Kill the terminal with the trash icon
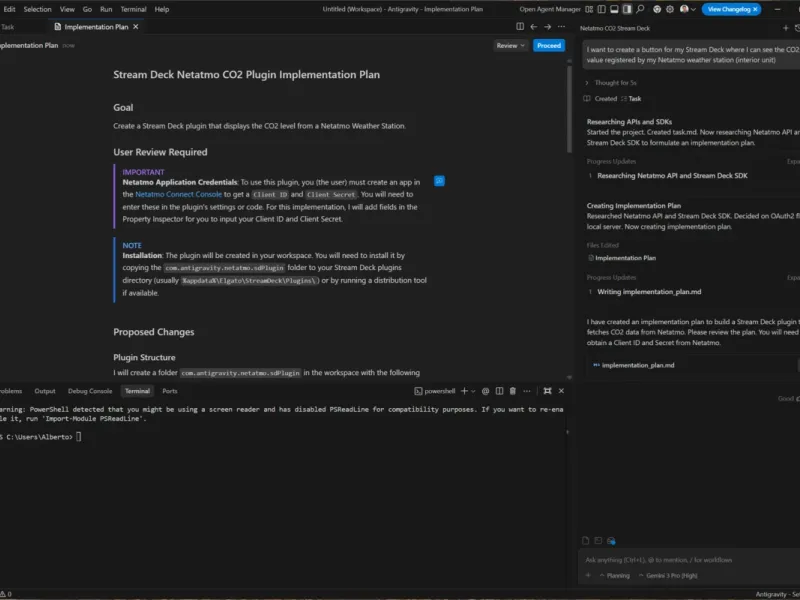 [513, 391]
